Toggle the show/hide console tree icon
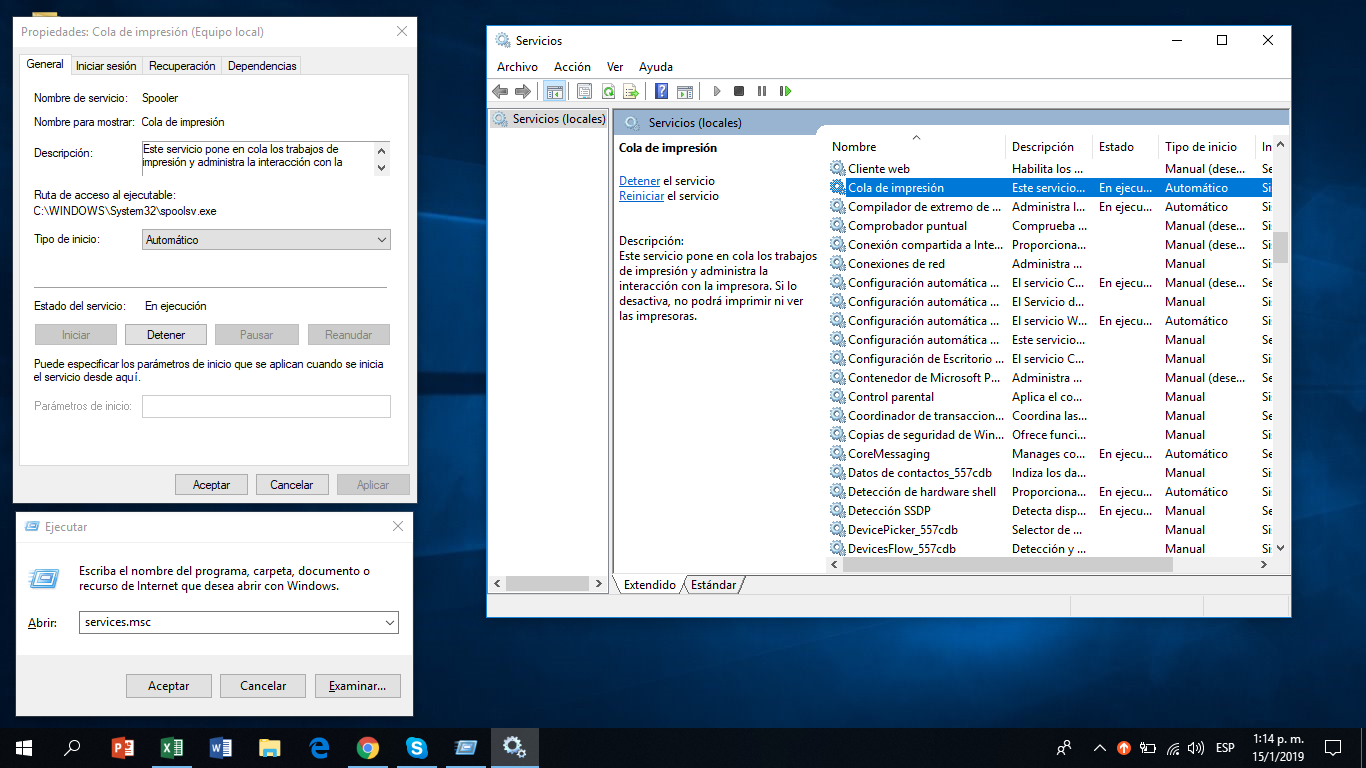 (554, 91)
